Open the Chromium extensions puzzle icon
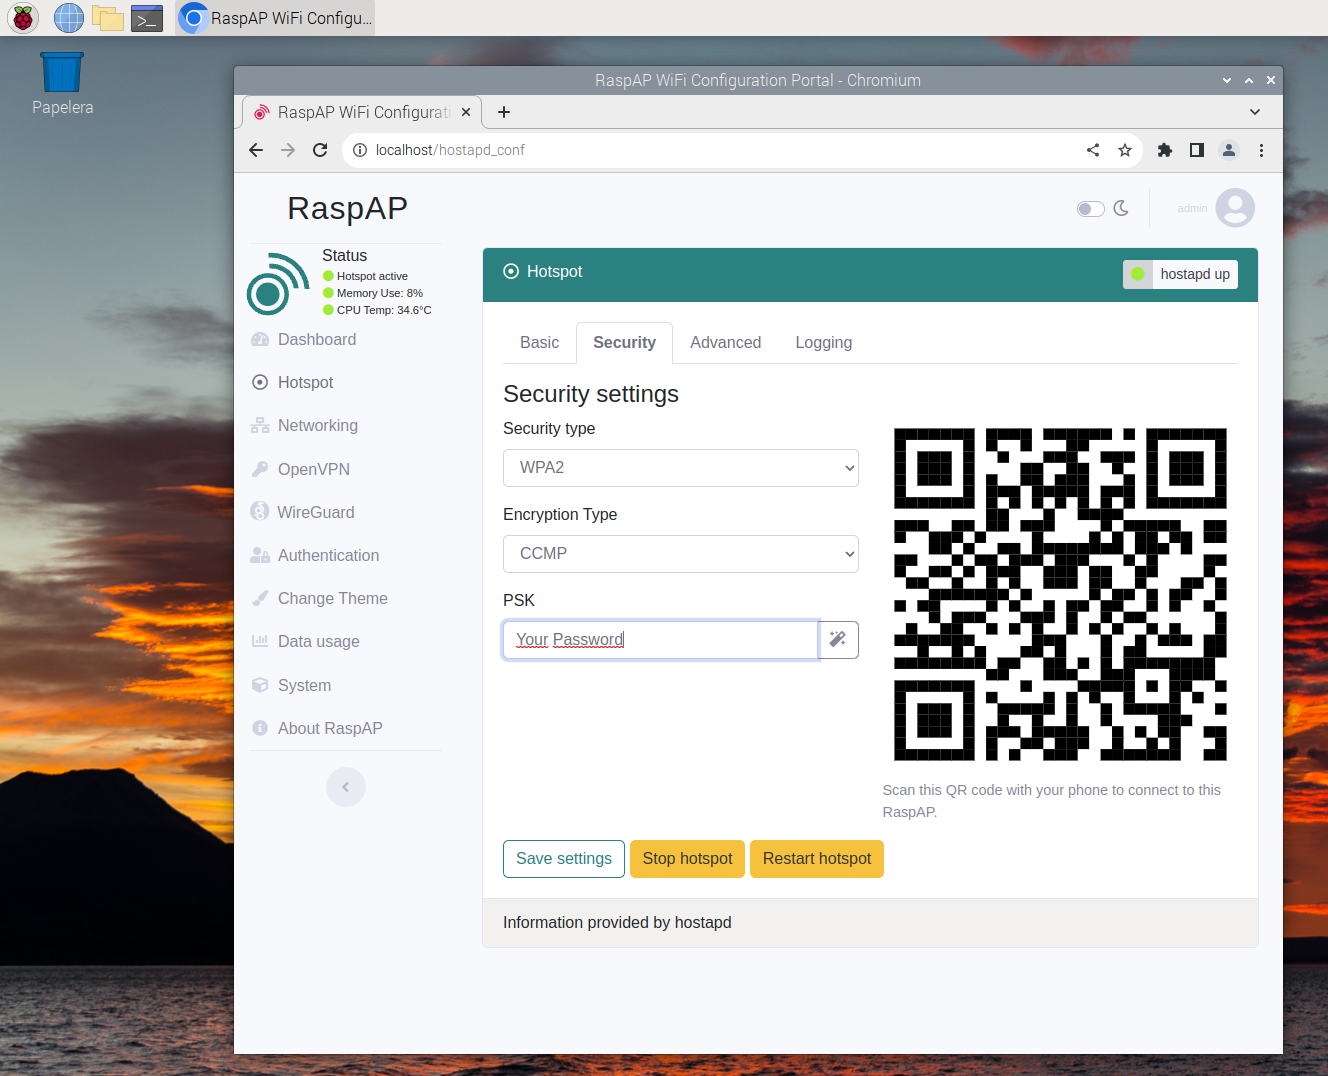 tap(1165, 150)
